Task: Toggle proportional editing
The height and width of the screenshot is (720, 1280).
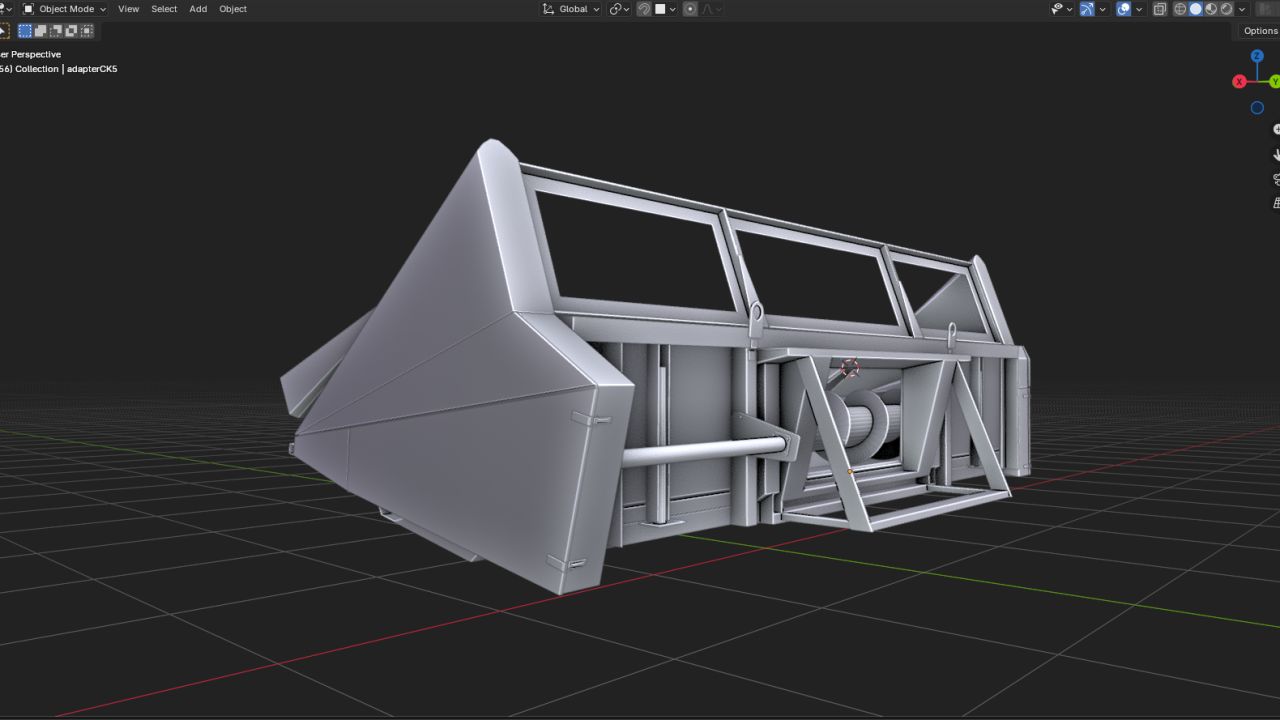Action: (690, 9)
